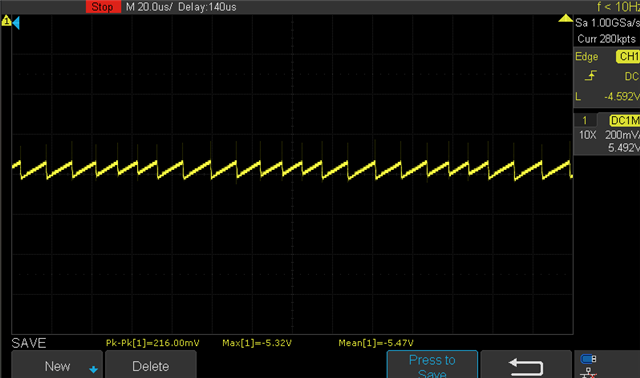The height and width of the screenshot is (378, 640).
Task: Click the Press to Save button
Action: click(432, 365)
